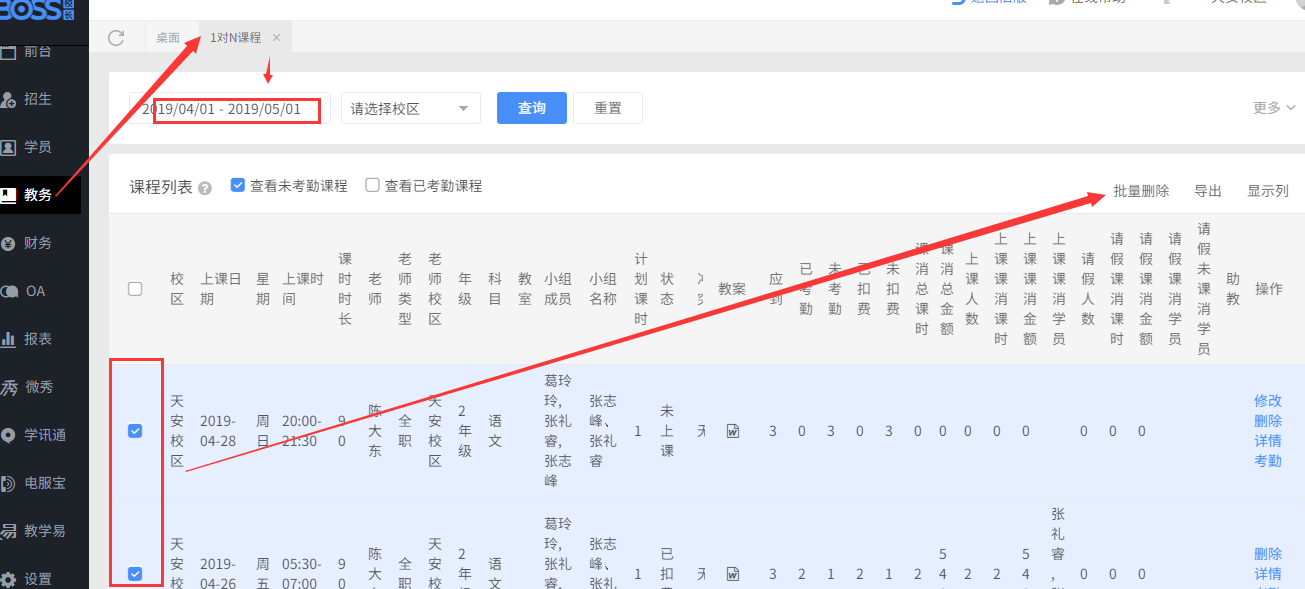
Task: Toggle the select-all header checkbox
Action: coord(135,289)
